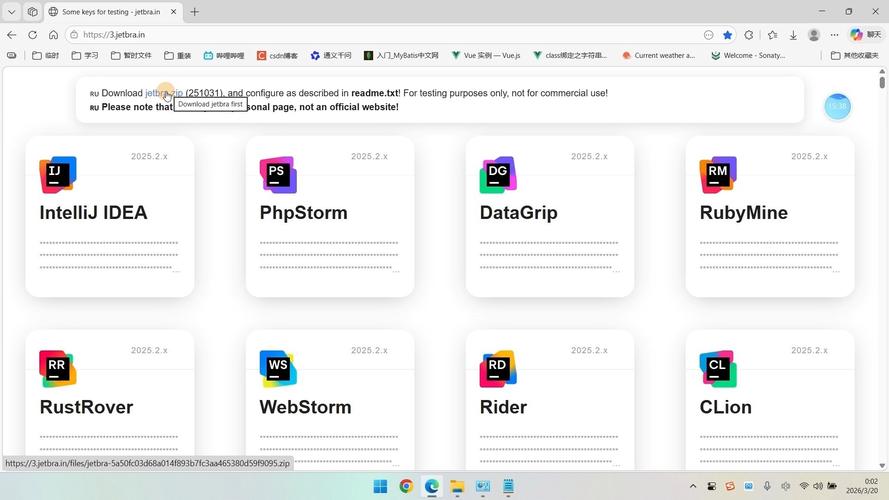Screen dimensions: 889x500
Task: Open the browser home page icon
Action: [x=53, y=35]
